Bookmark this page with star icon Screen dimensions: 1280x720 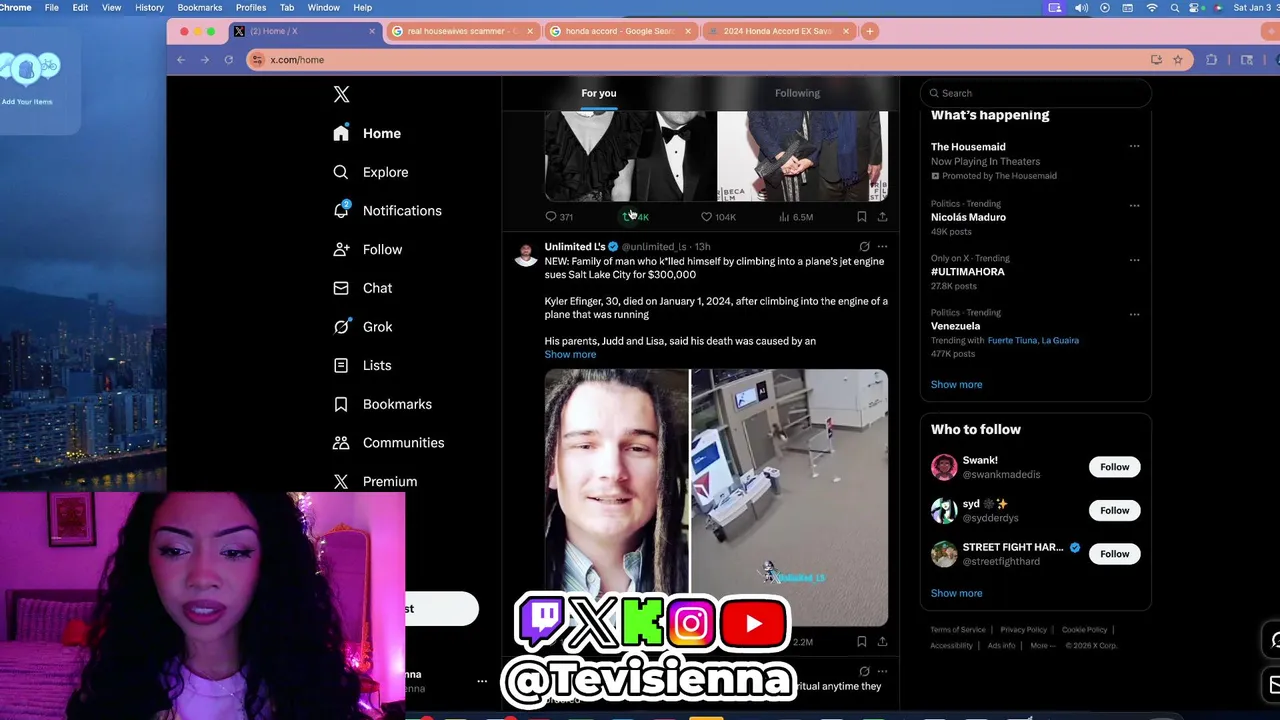1178,60
